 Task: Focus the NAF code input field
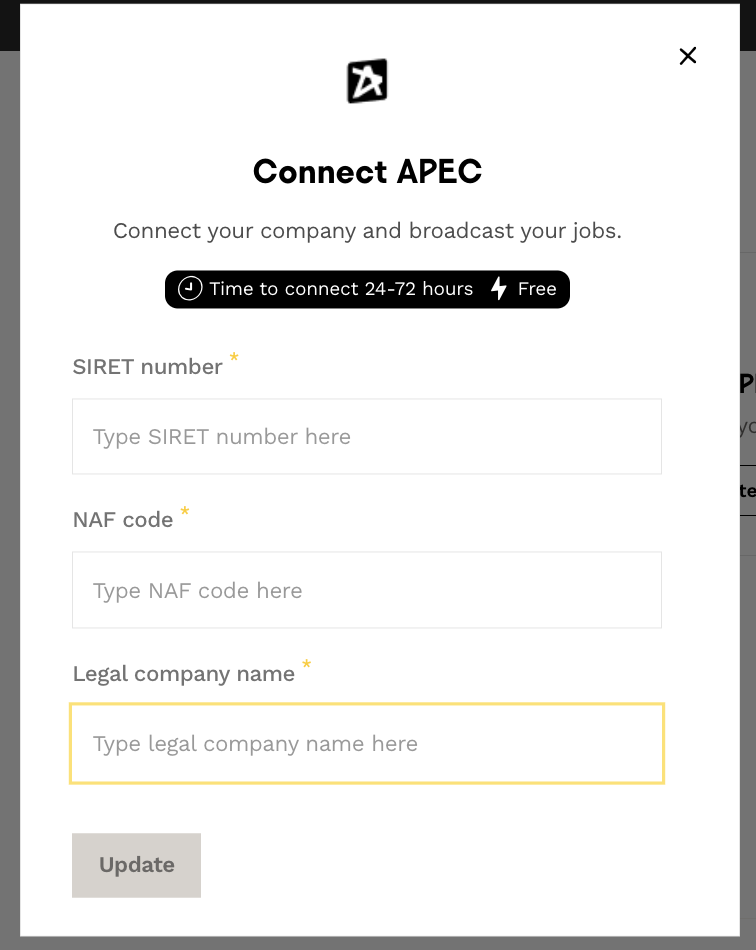(x=367, y=590)
